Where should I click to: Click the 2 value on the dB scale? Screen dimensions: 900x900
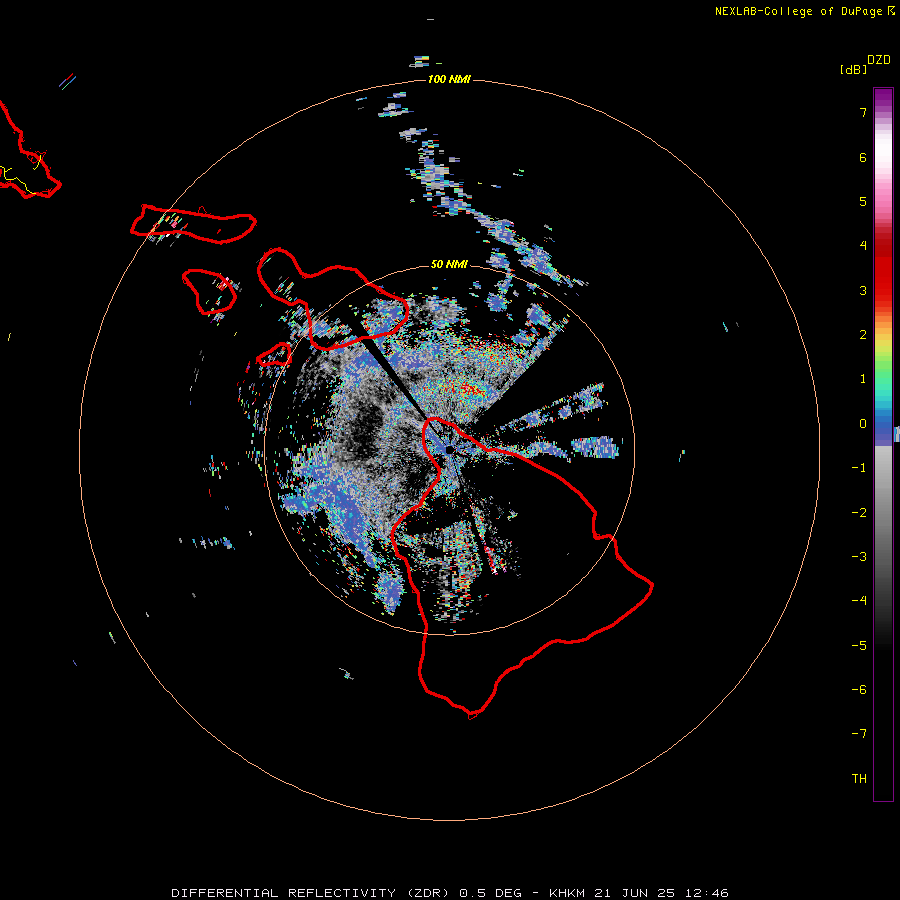click(863, 335)
